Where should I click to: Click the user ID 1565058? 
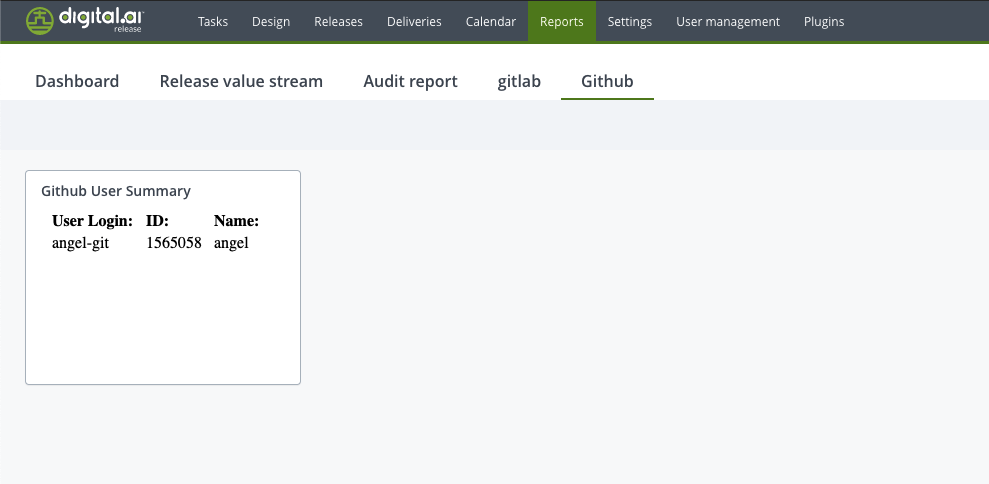[174, 242]
